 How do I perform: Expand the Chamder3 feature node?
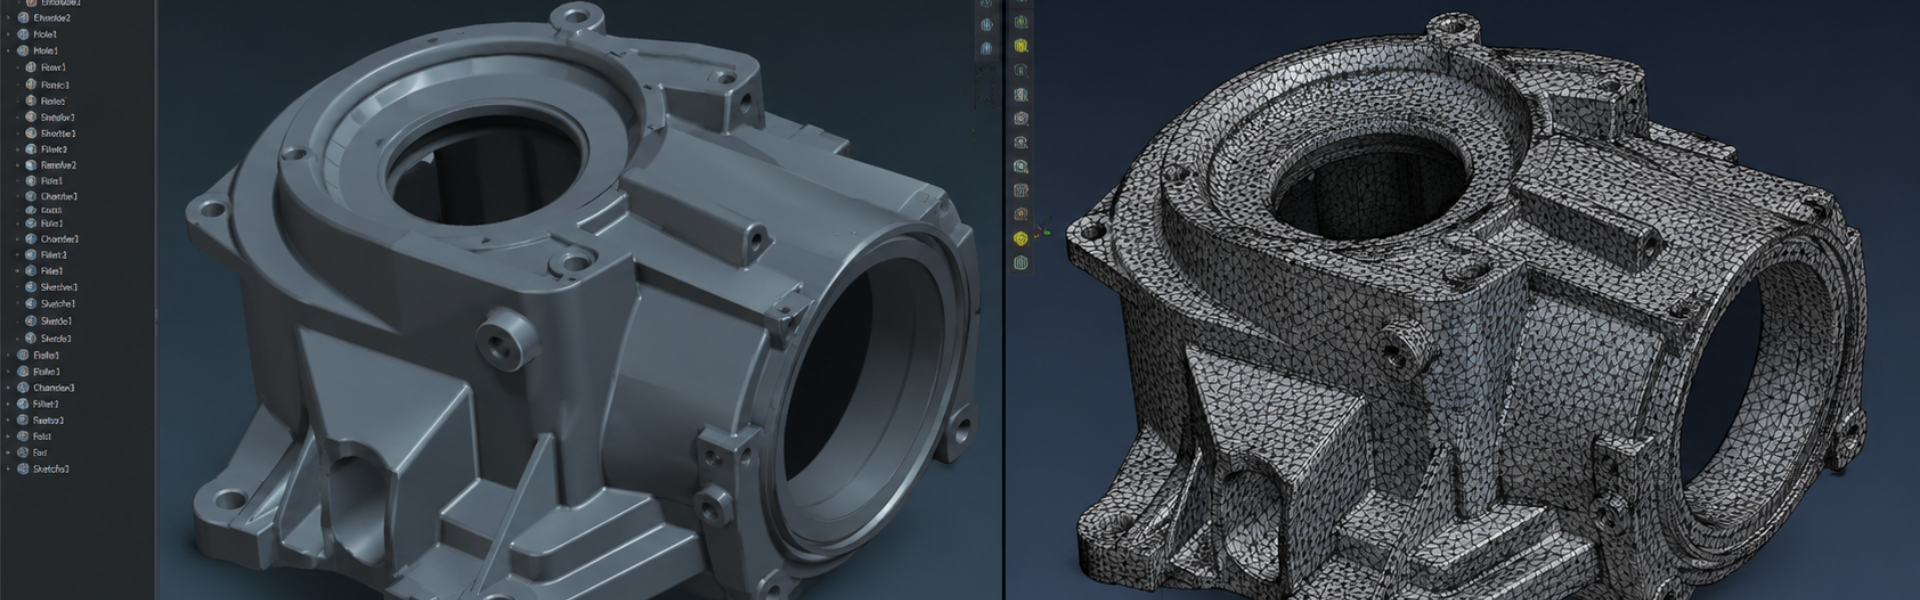pyautogui.click(x=9, y=388)
